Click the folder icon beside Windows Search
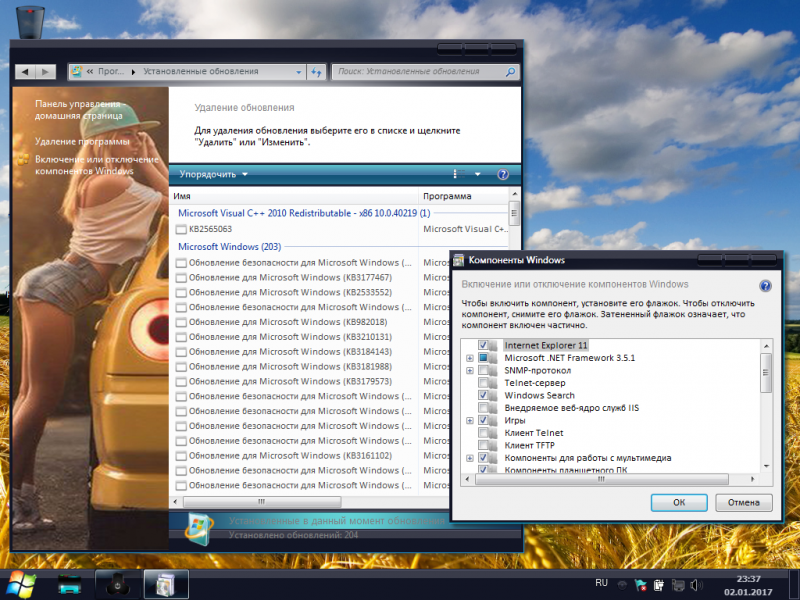The height and width of the screenshot is (600, 800). coord(493,395)
